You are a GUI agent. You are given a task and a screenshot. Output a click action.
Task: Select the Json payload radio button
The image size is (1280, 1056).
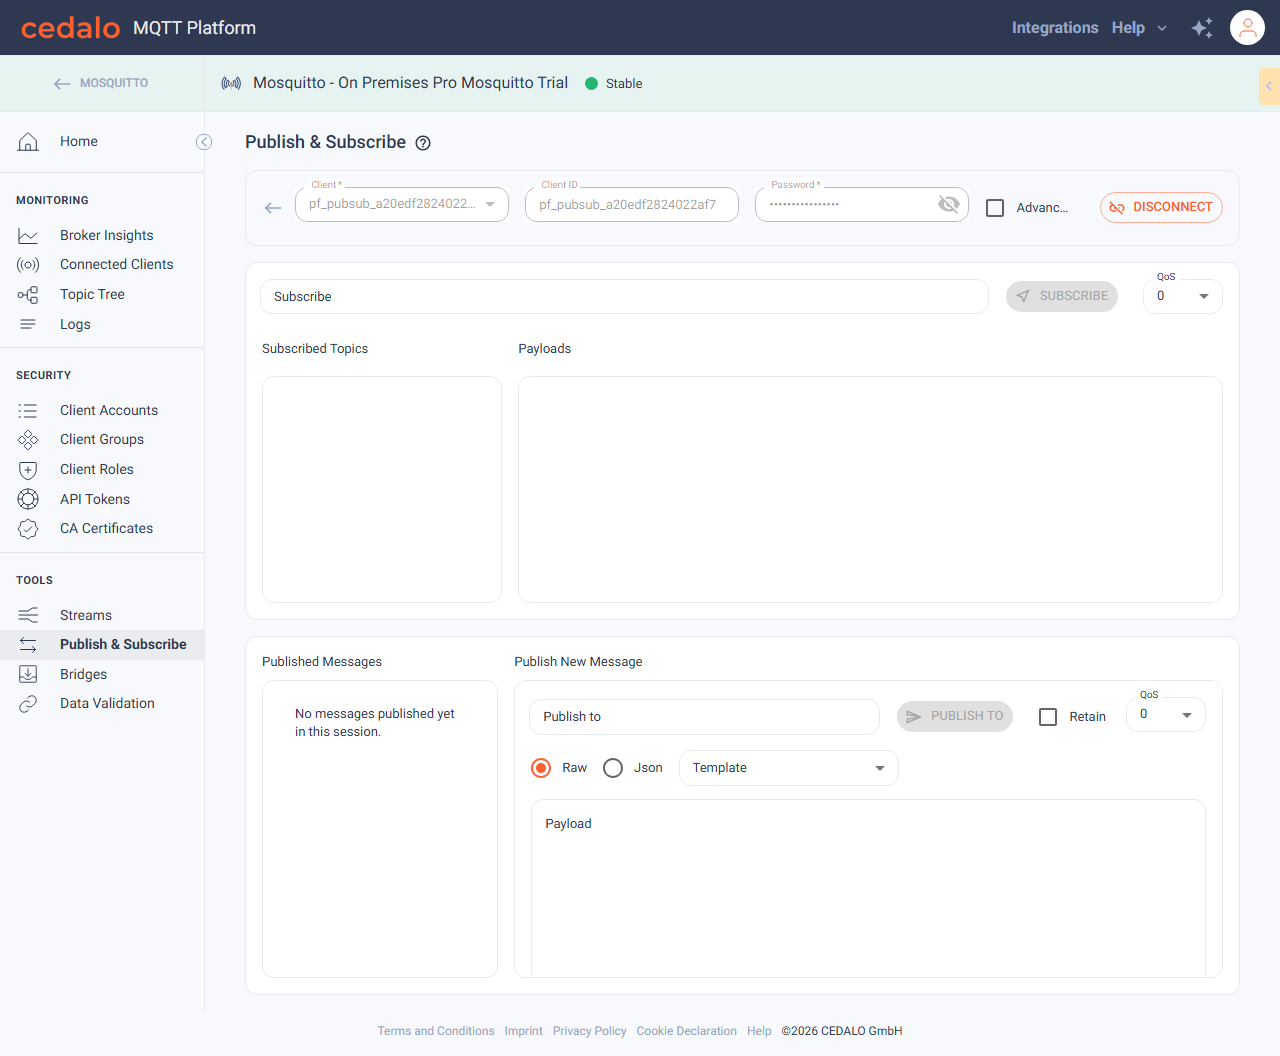tap(613, 768)
